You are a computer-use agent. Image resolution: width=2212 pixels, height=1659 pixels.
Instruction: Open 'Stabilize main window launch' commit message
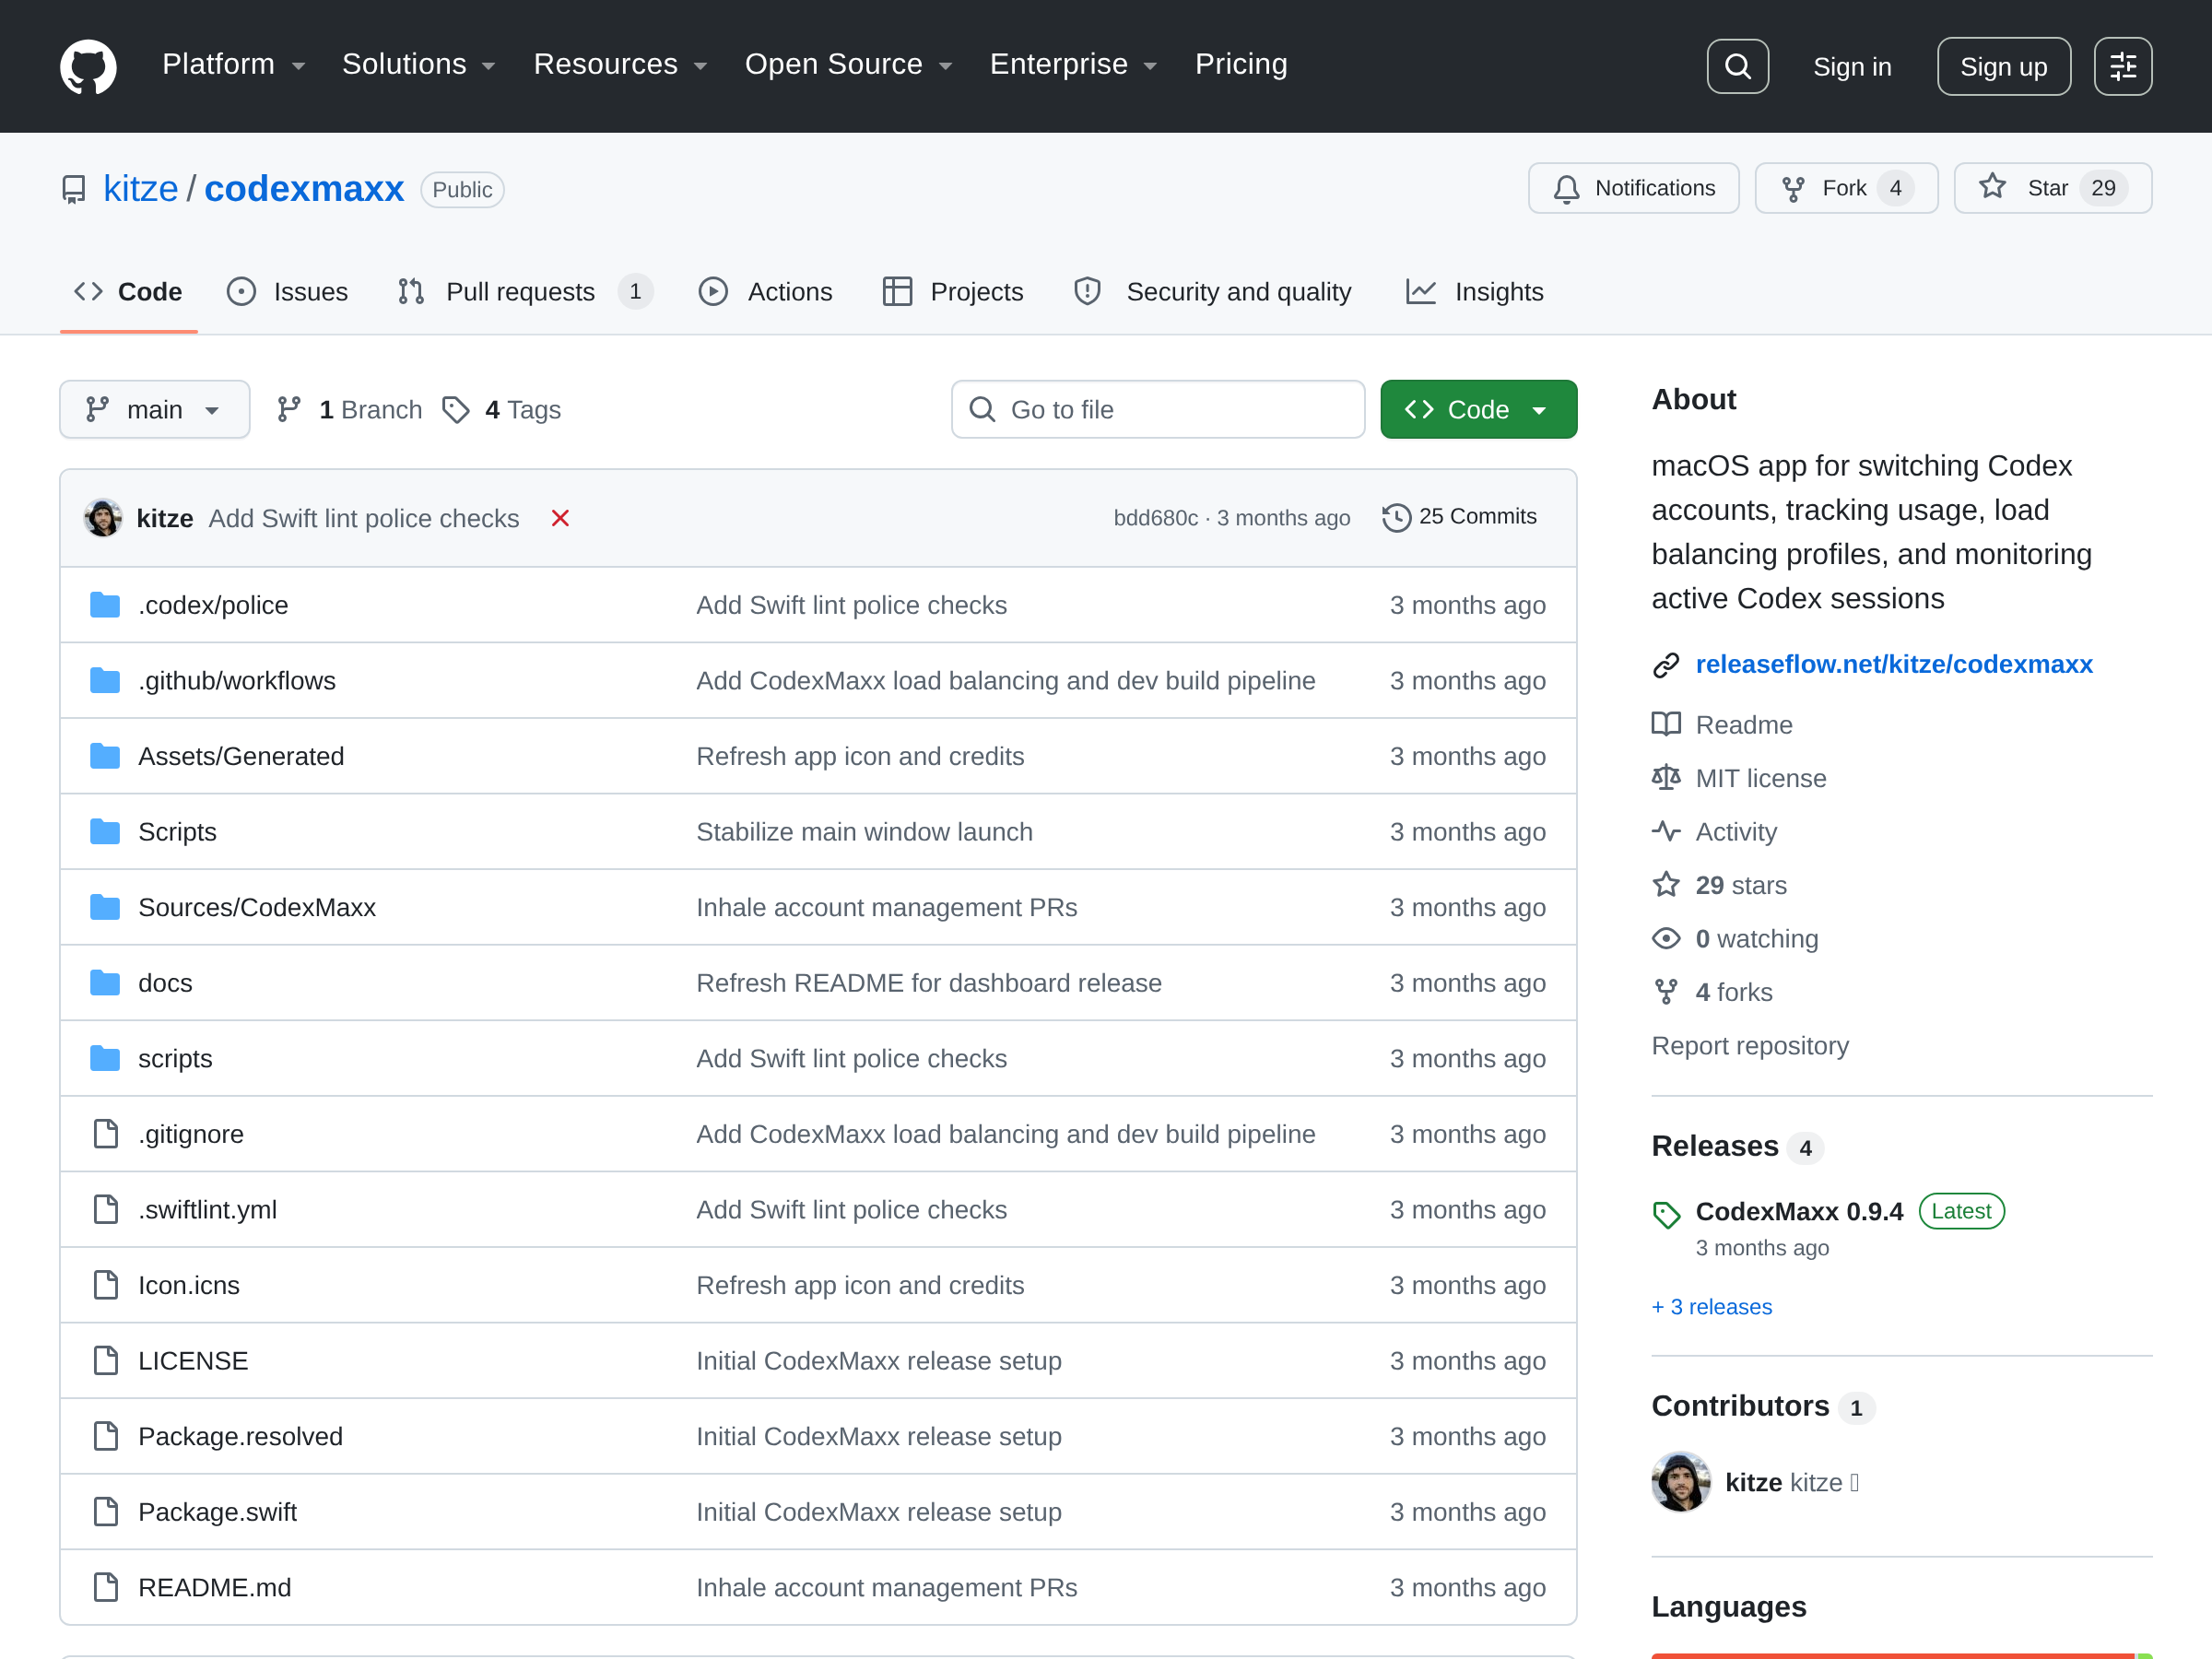coord(864,832)
